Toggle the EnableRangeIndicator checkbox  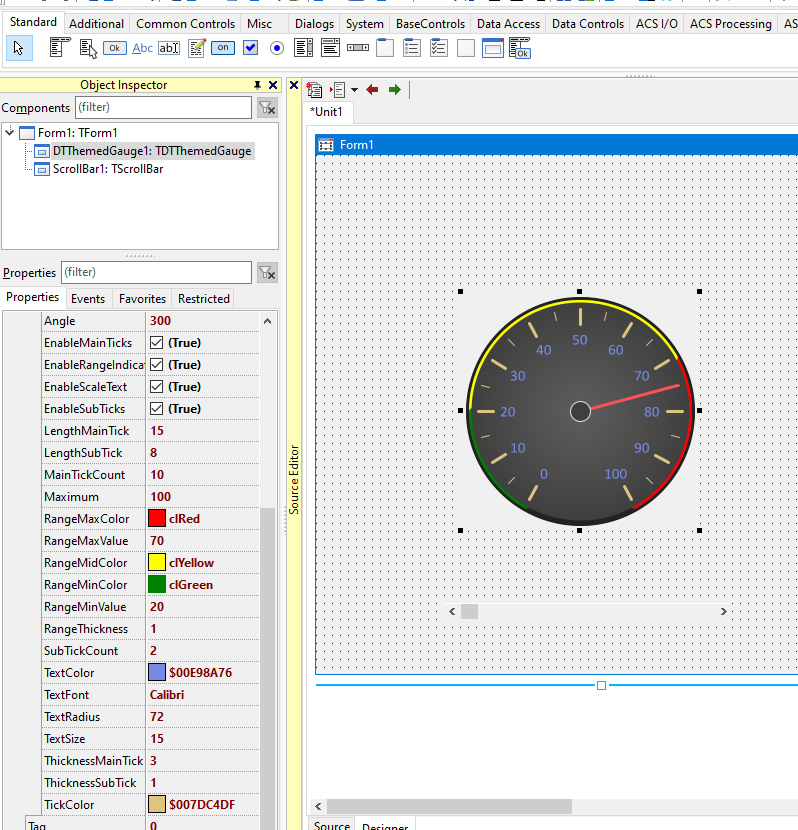[156, 365]
